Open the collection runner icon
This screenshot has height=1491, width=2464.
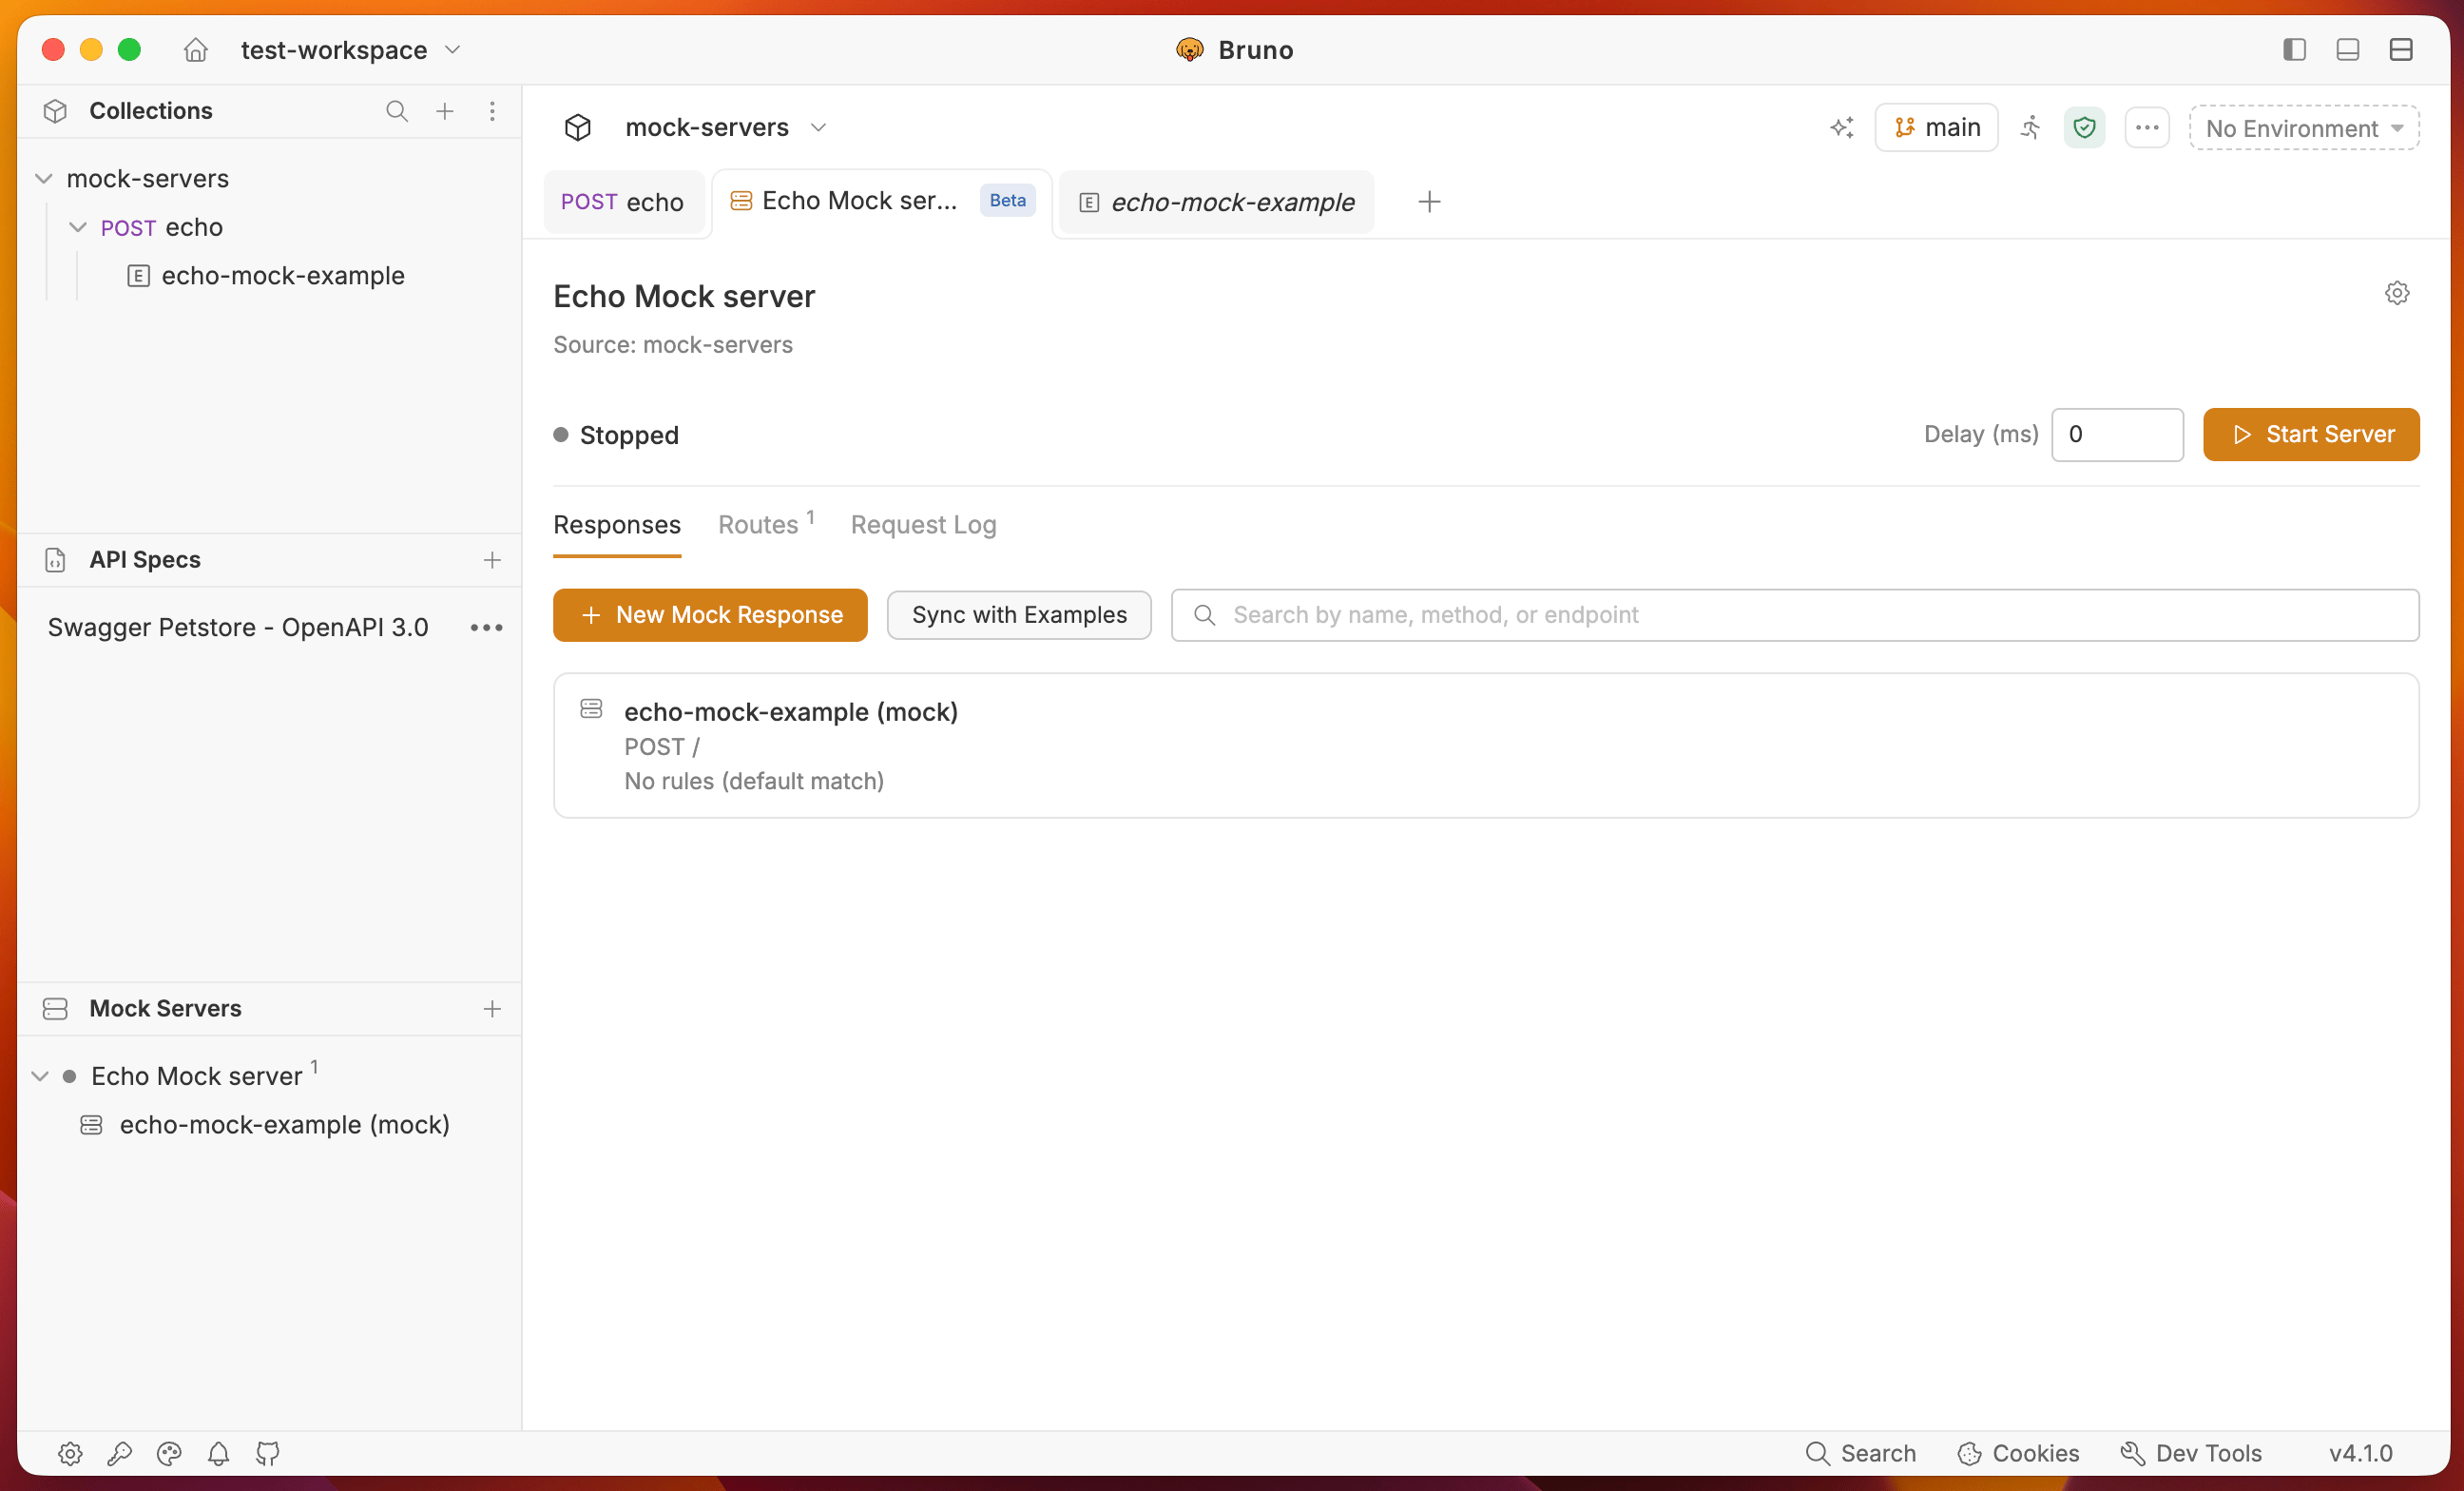point(2030,127)
